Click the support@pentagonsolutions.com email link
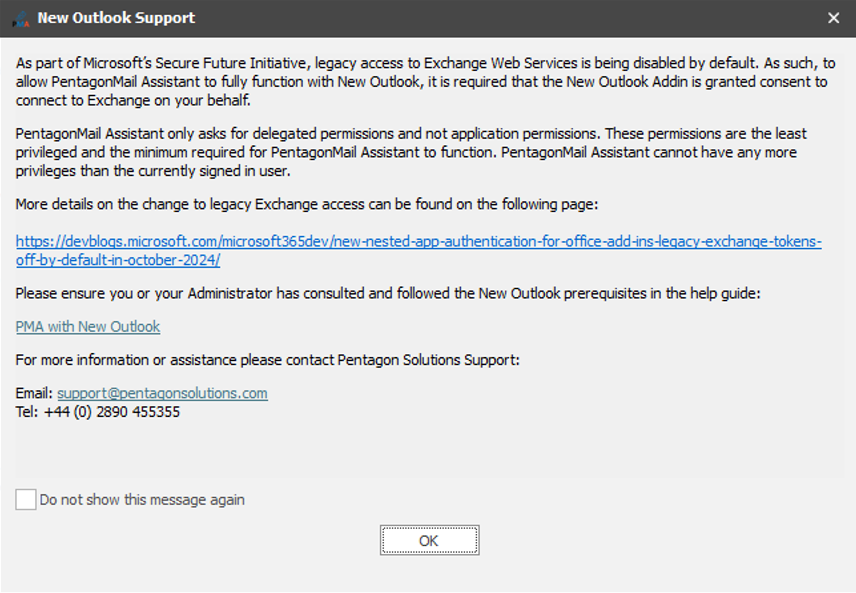The width and height of the screenshot is (856, 593). click(162, 393)
